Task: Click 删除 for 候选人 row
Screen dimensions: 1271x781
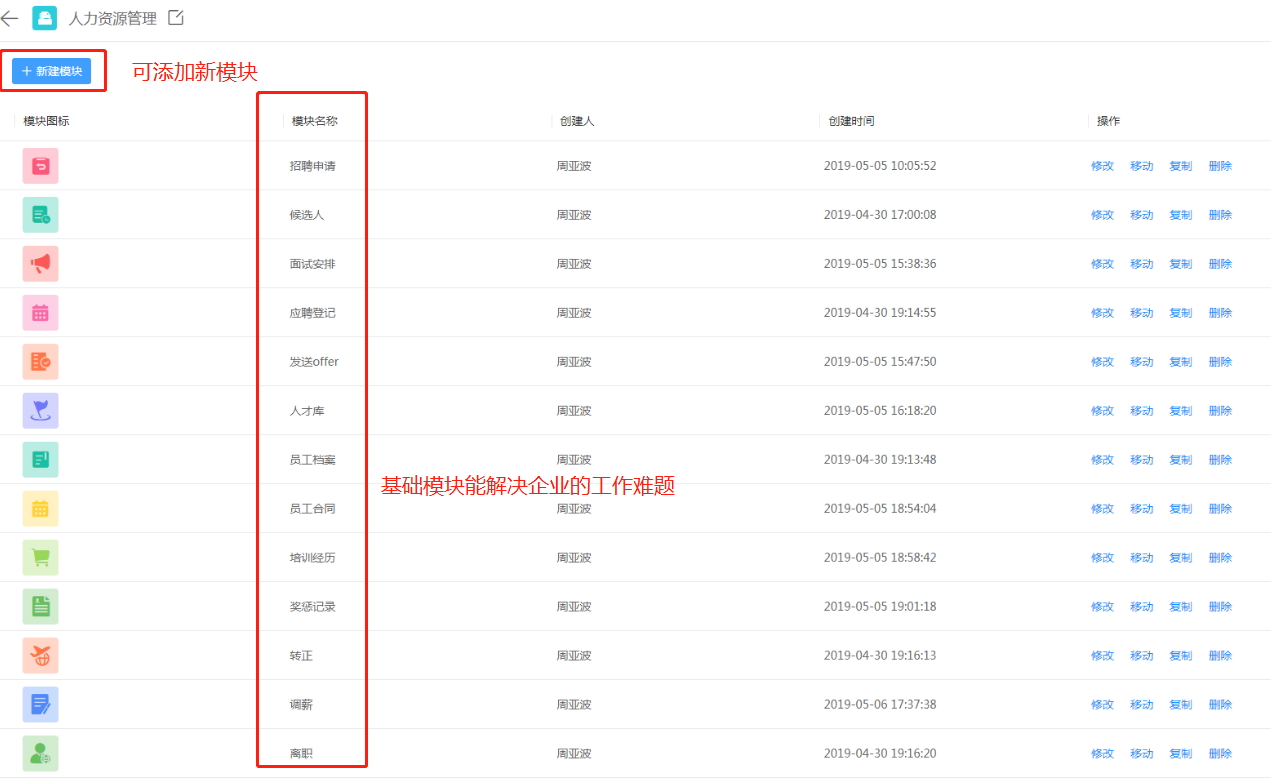Action: tap(1220, 215)
